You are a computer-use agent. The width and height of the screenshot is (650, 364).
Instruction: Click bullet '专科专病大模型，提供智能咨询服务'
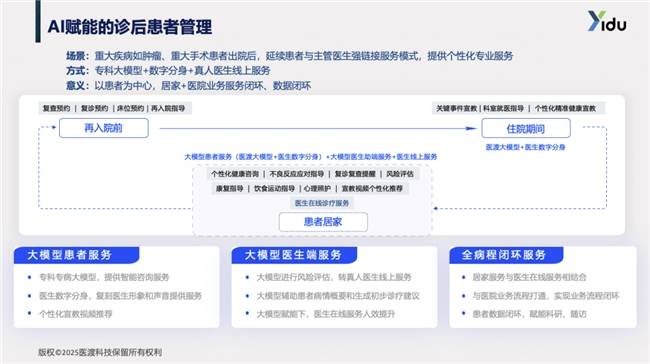coord(104,277)
